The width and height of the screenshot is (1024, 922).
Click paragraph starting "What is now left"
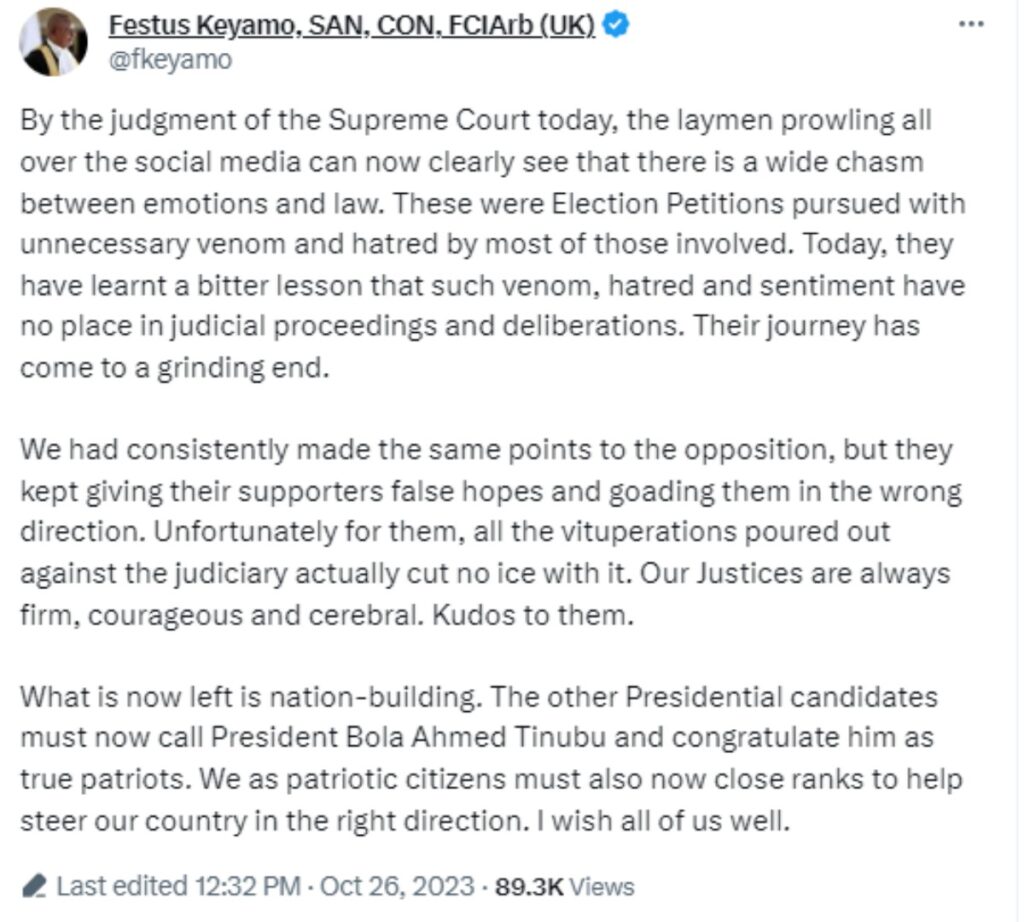pos(480,758)
